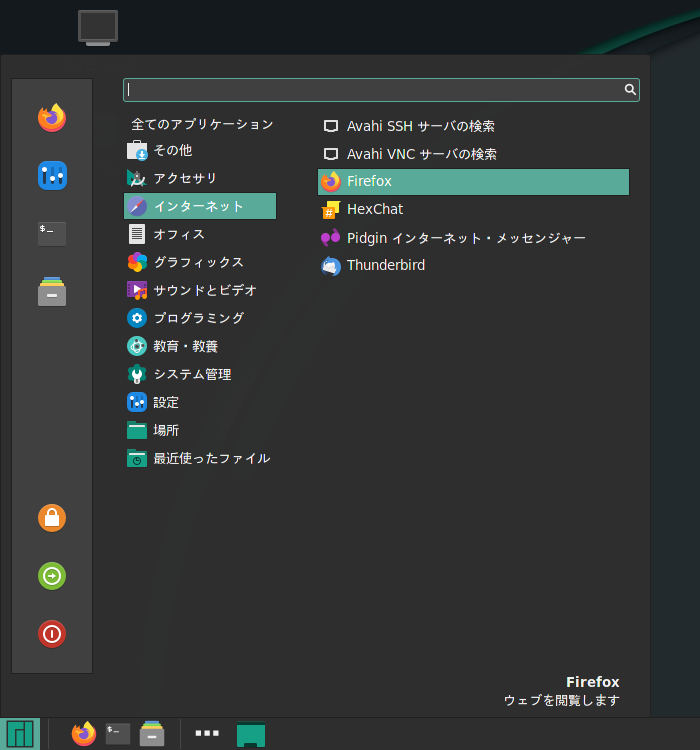Click the Pidgin purple icon

[331, 238]
